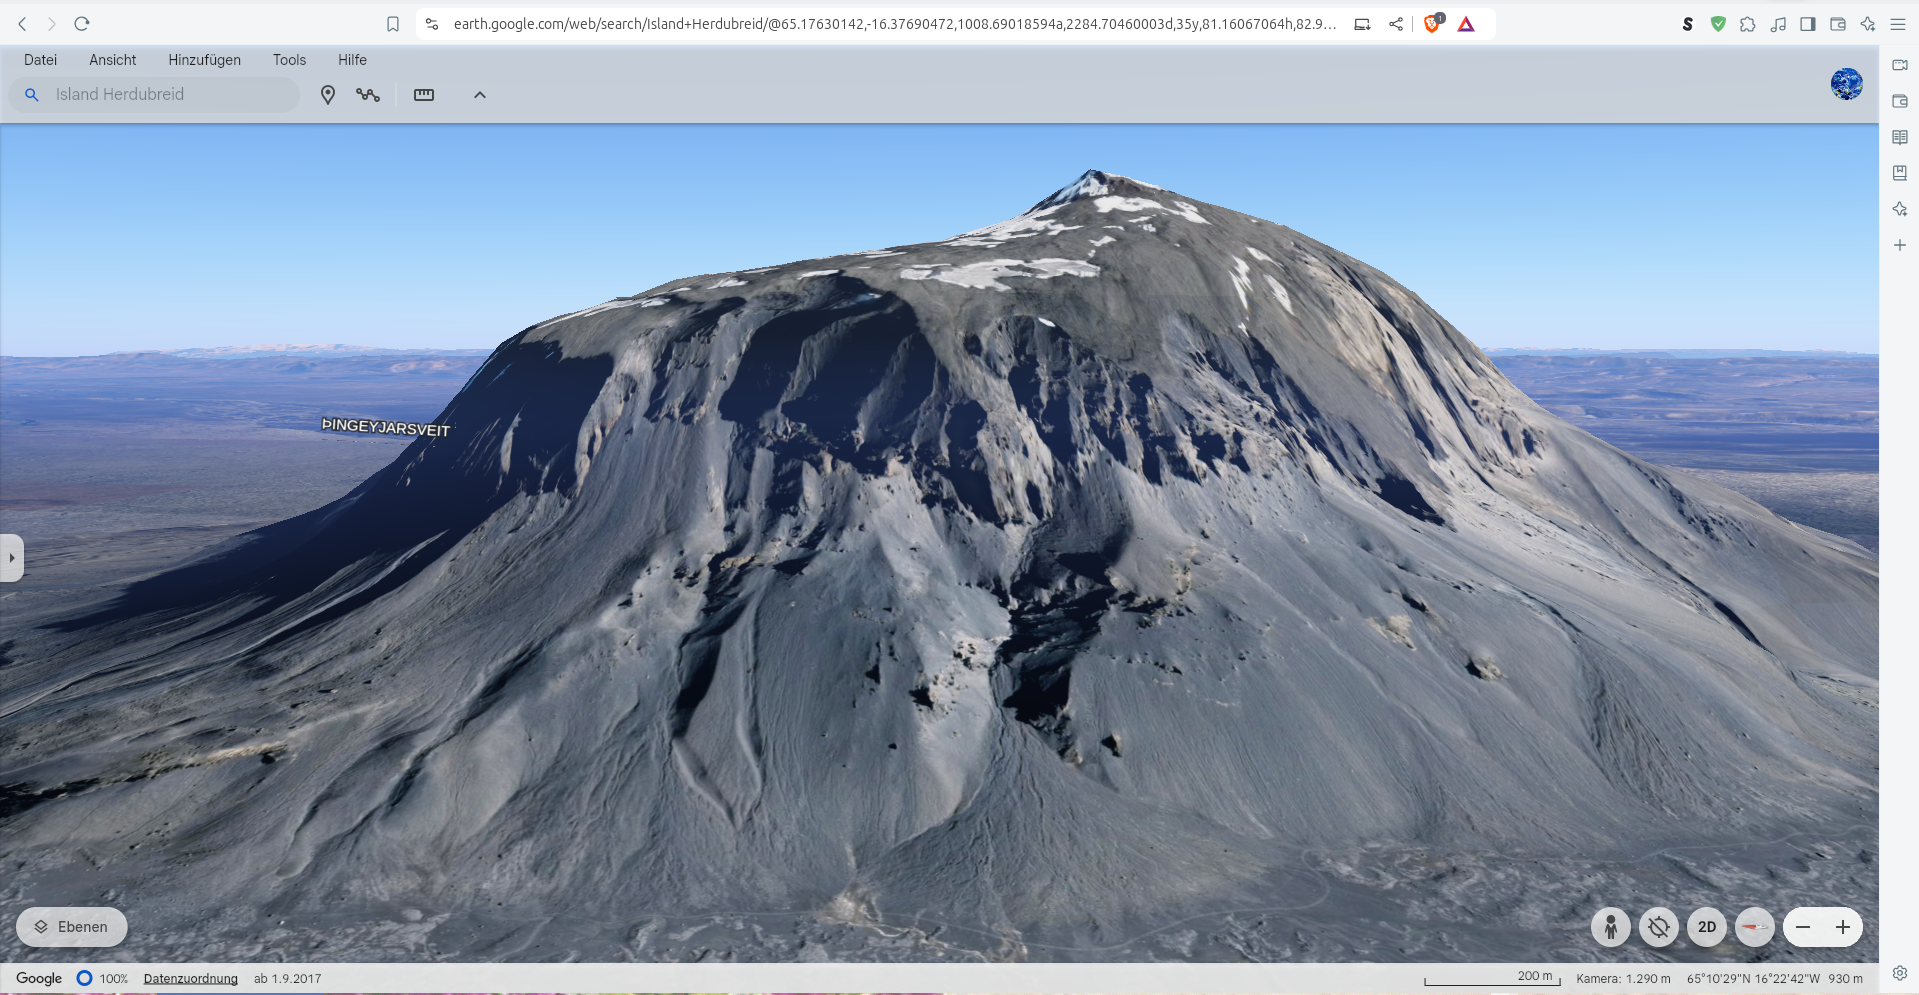Switch the view to 2D

point(1707,927)
